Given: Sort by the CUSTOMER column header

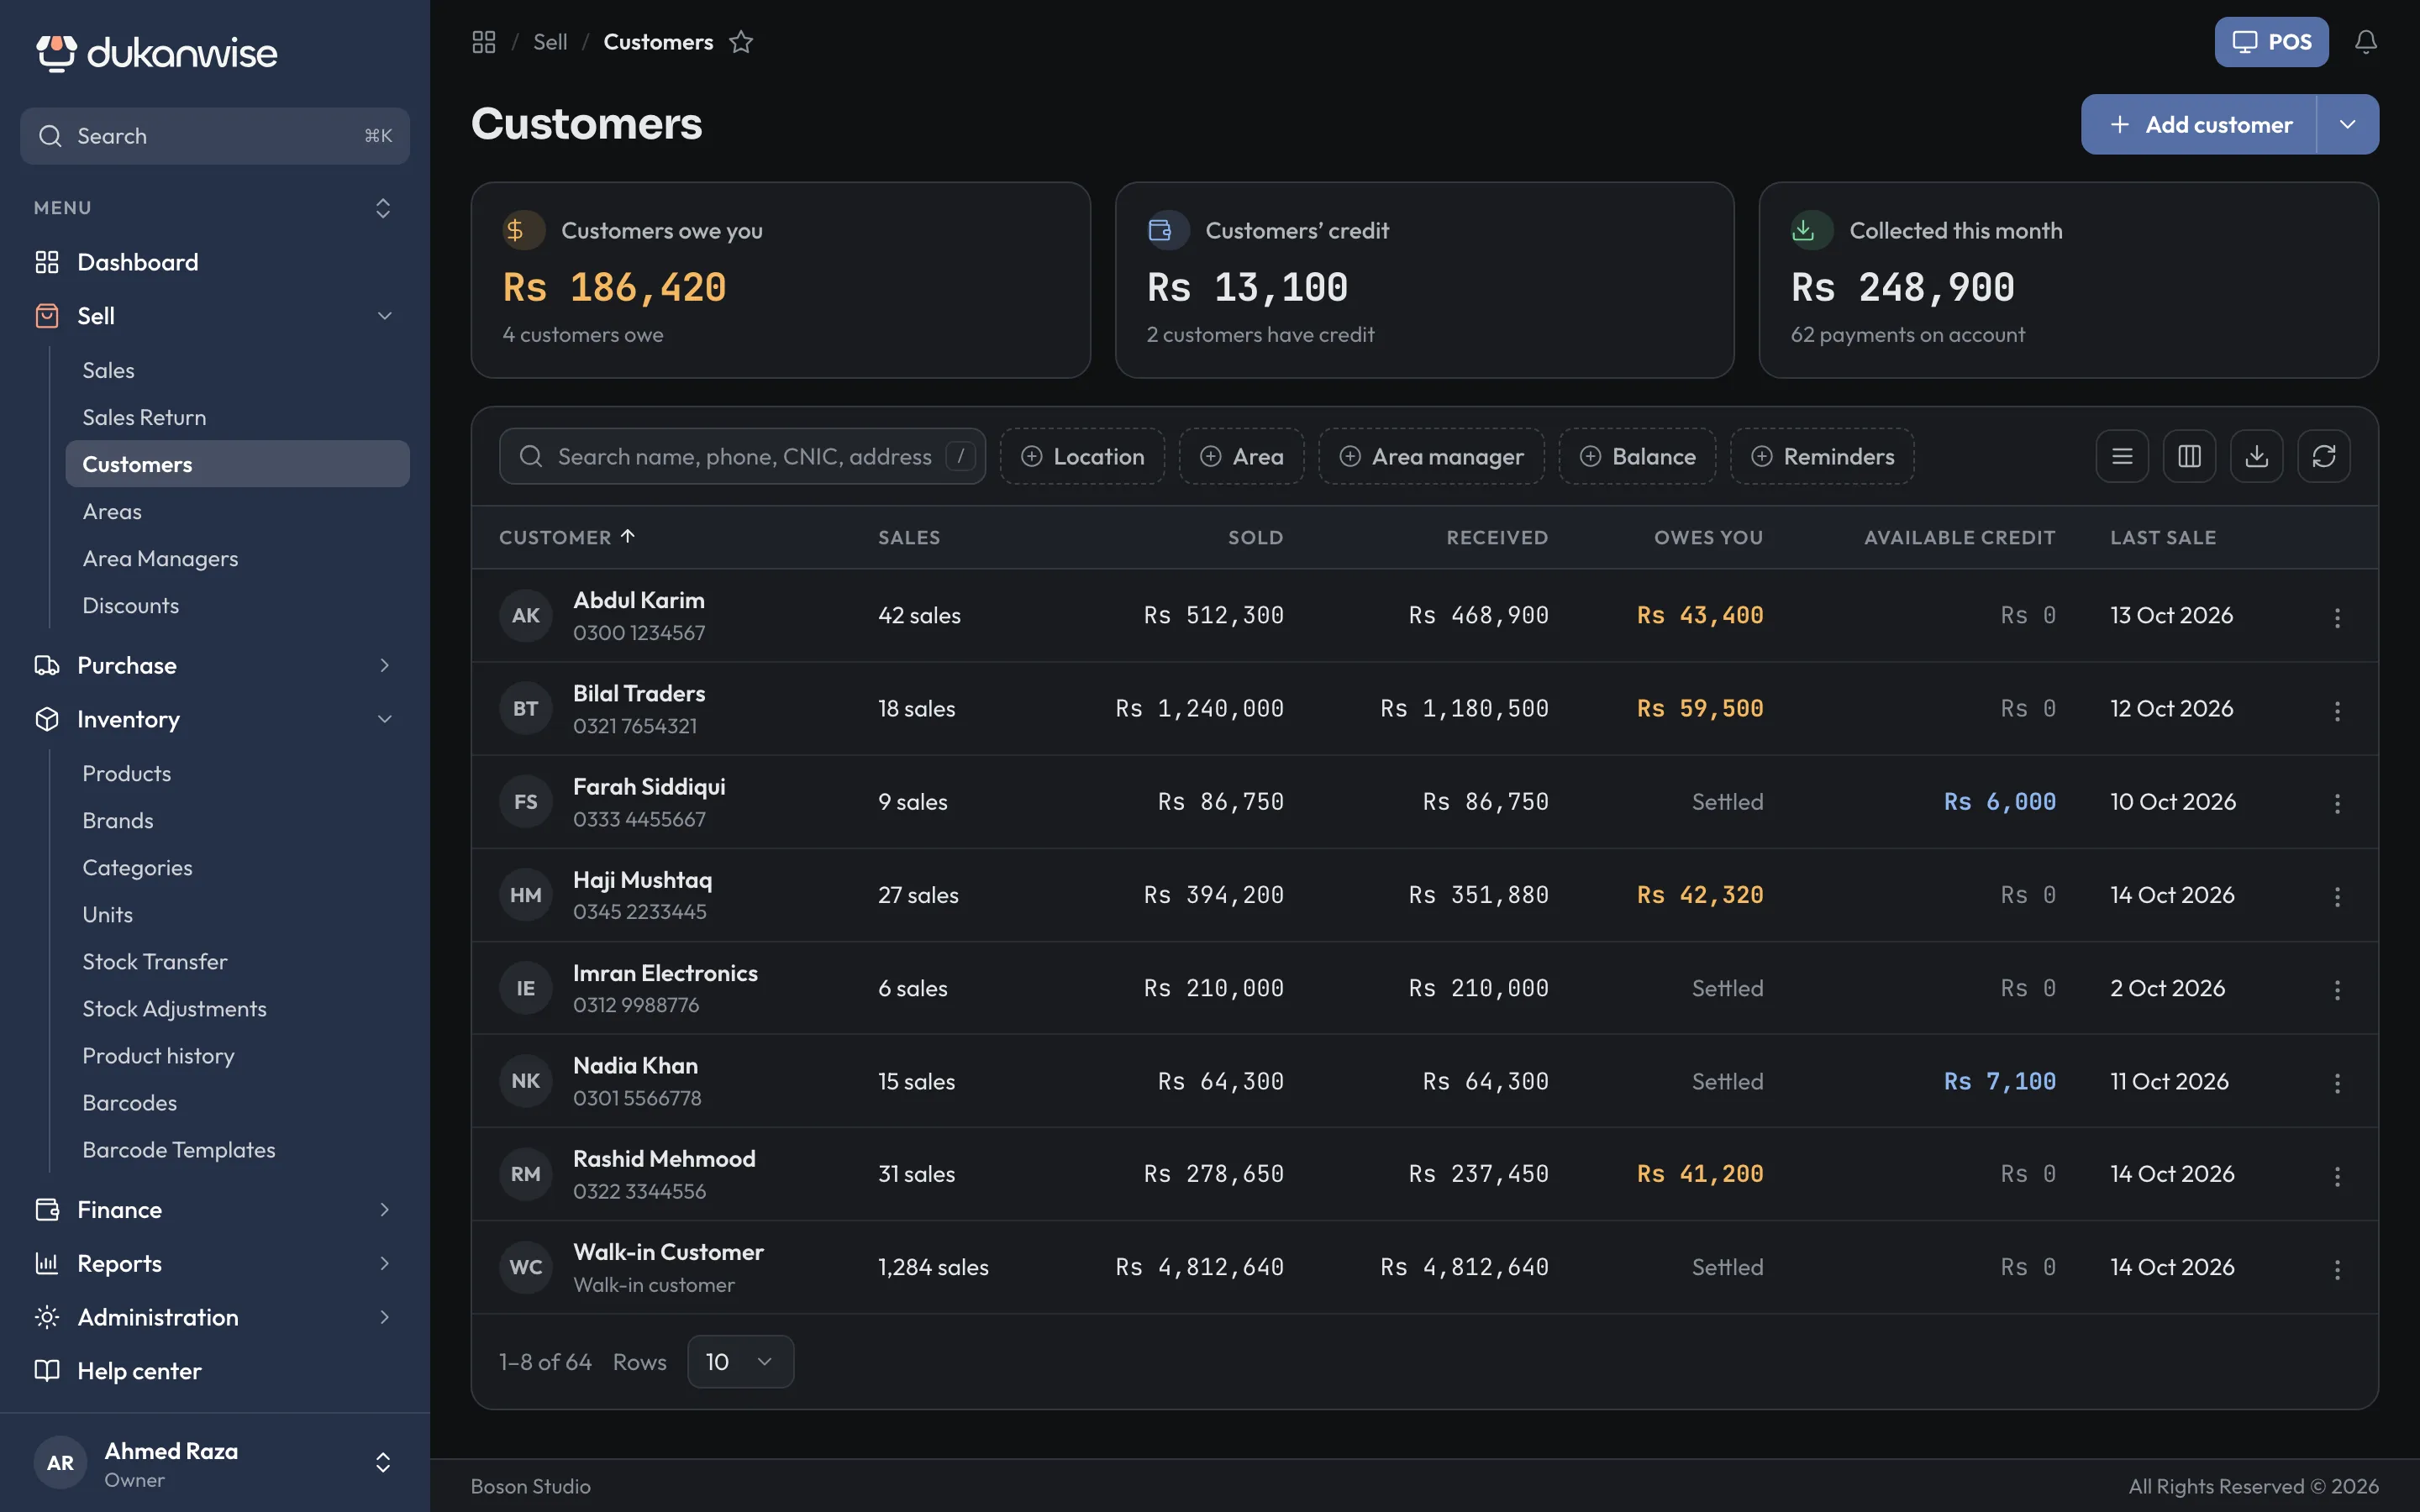Looking at the screenshot, I should pyautogui.click(x=567, y=537).
